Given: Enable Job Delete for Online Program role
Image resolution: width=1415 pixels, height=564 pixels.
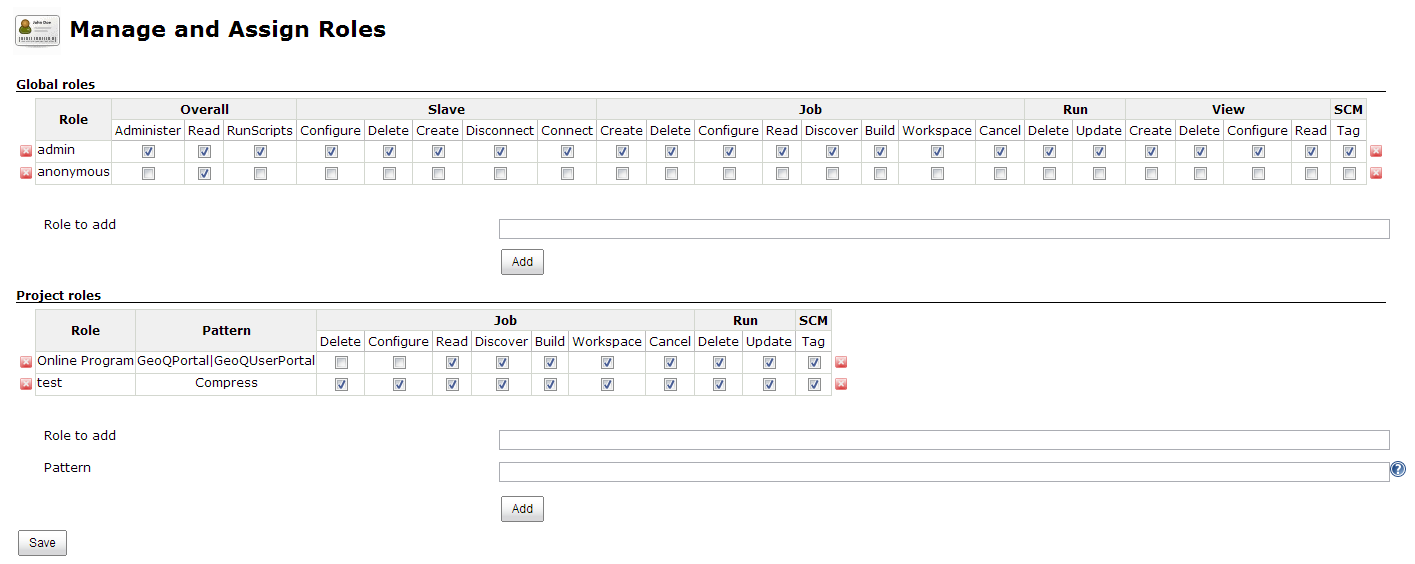Looking at the screenshot, I should coord(341,362).
